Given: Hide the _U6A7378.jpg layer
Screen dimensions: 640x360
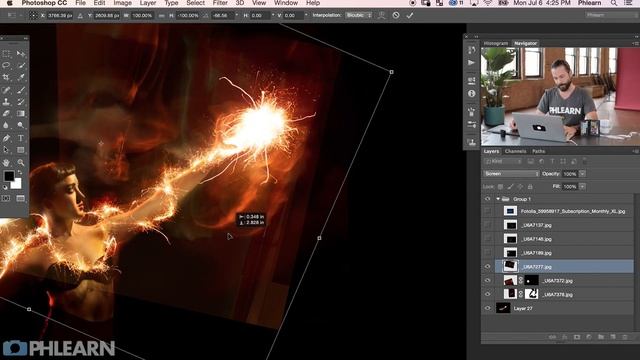Looking at the screenshot, I should 487,295.
